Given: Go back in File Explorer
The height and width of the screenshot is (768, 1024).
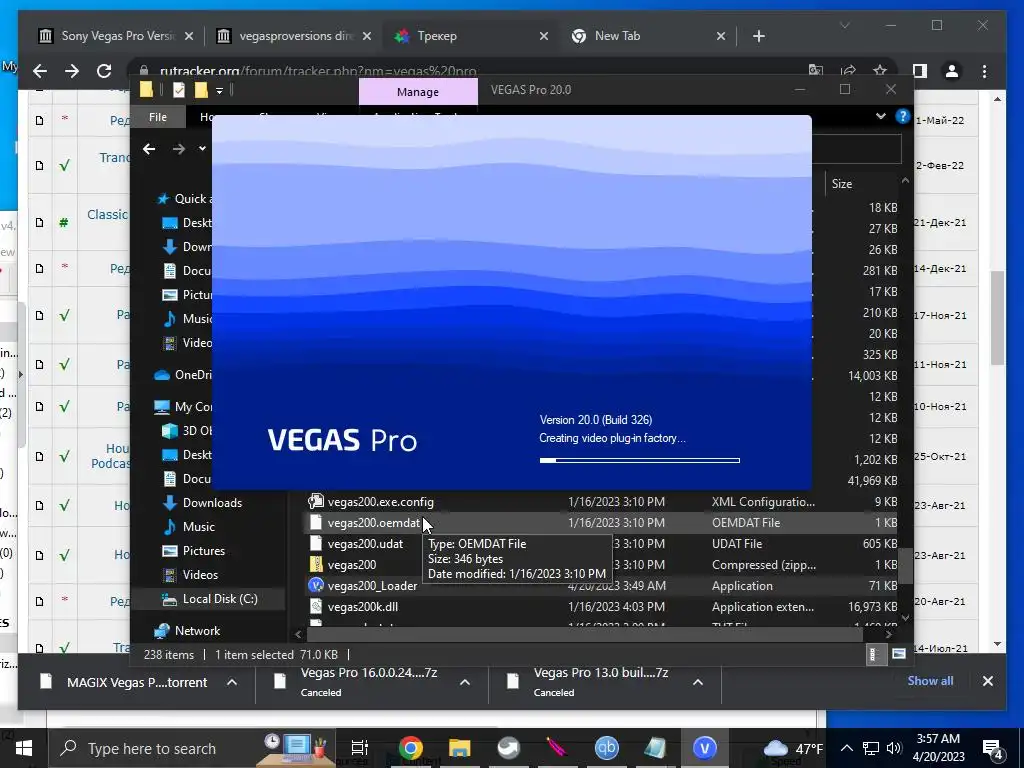Looking at the screenshot, I should (149, 149).
